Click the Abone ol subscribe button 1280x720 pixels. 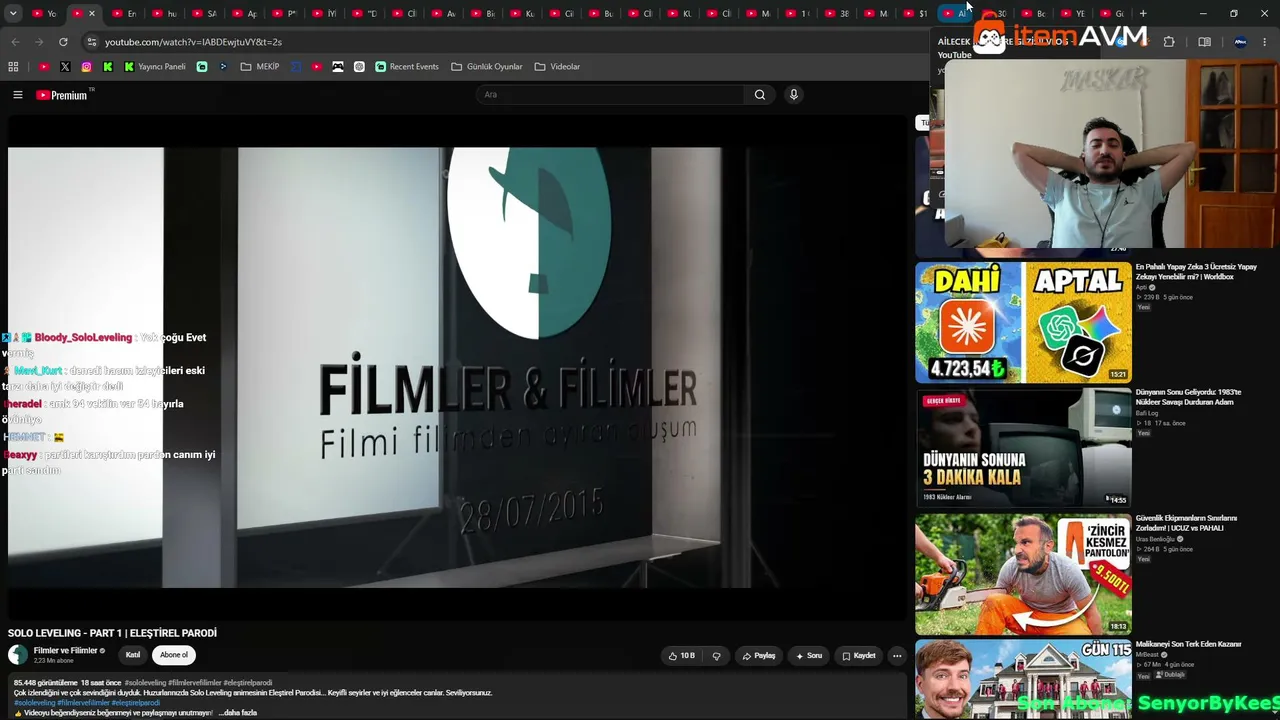pos(174,655)
